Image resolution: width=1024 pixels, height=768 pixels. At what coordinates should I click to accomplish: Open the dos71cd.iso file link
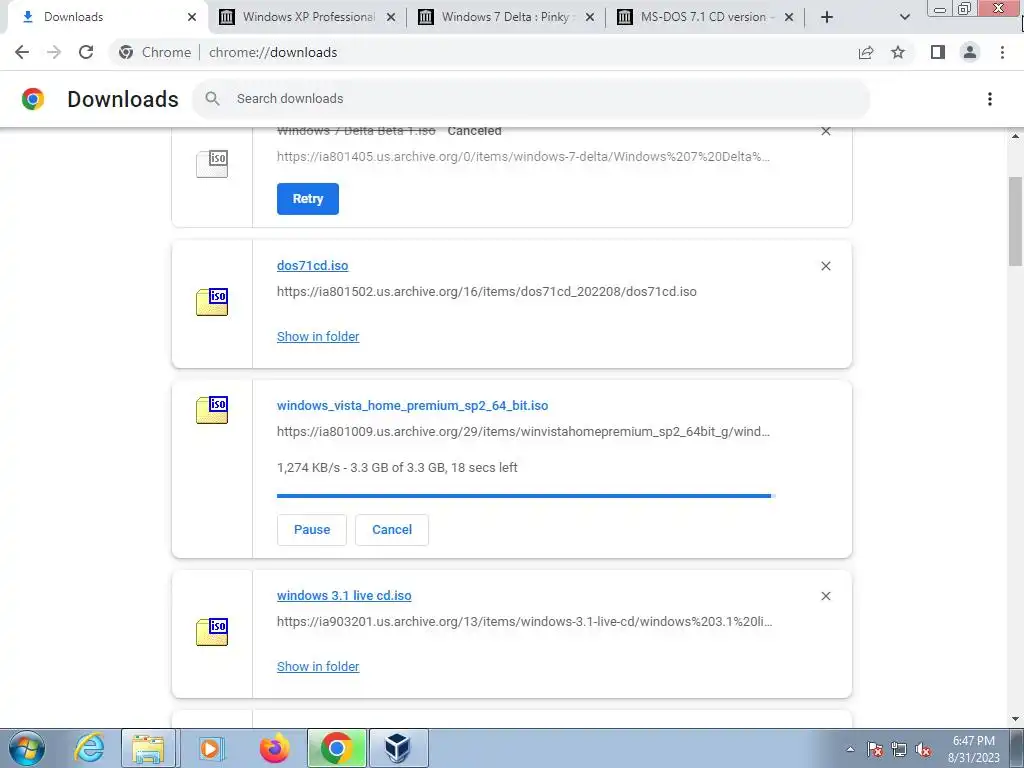(312, 266)
